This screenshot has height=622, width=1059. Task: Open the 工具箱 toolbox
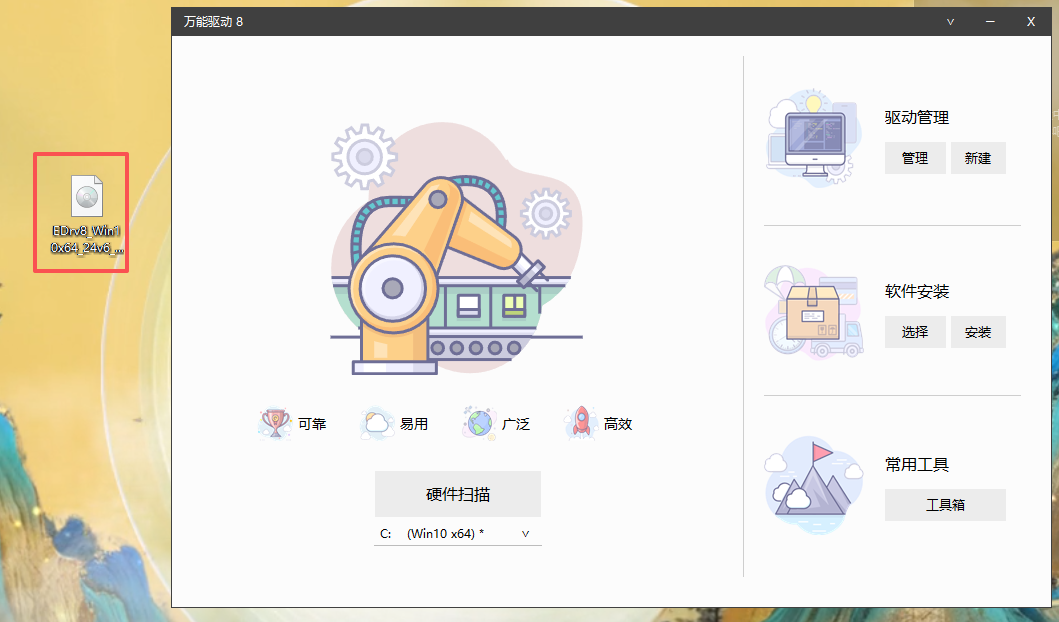(x=944, y=504)
